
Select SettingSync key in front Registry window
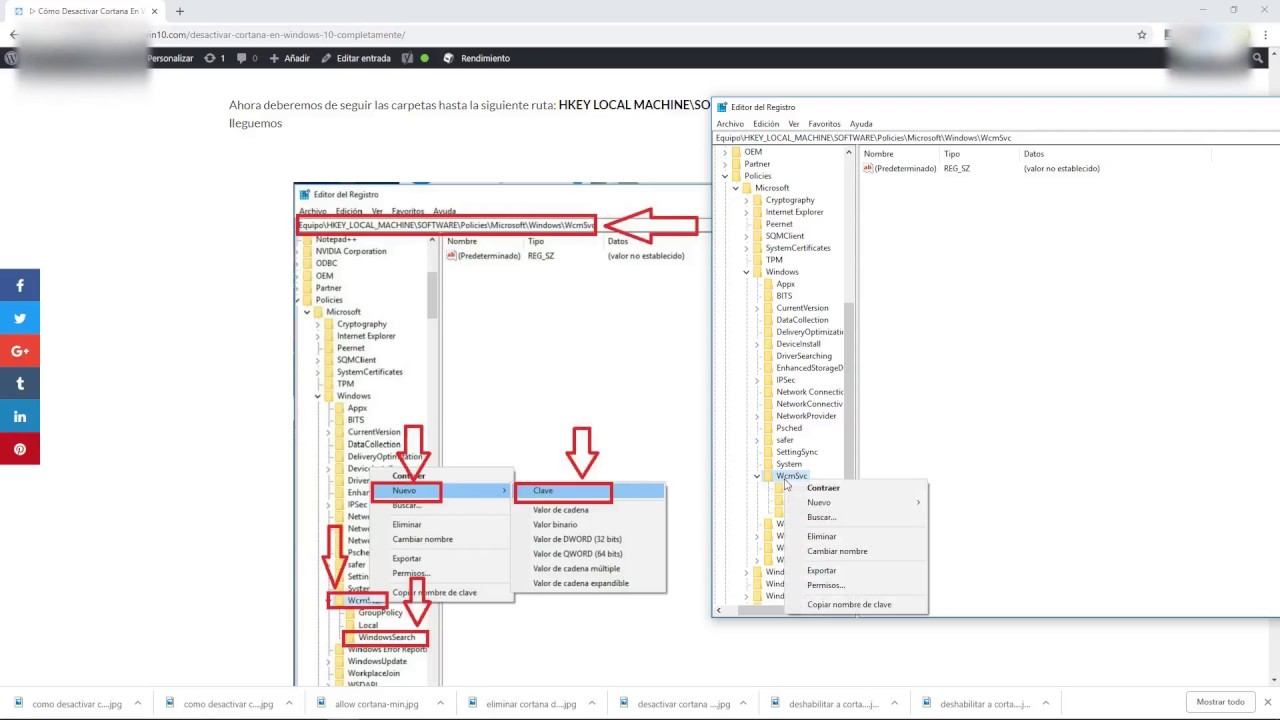click(797, 452)
